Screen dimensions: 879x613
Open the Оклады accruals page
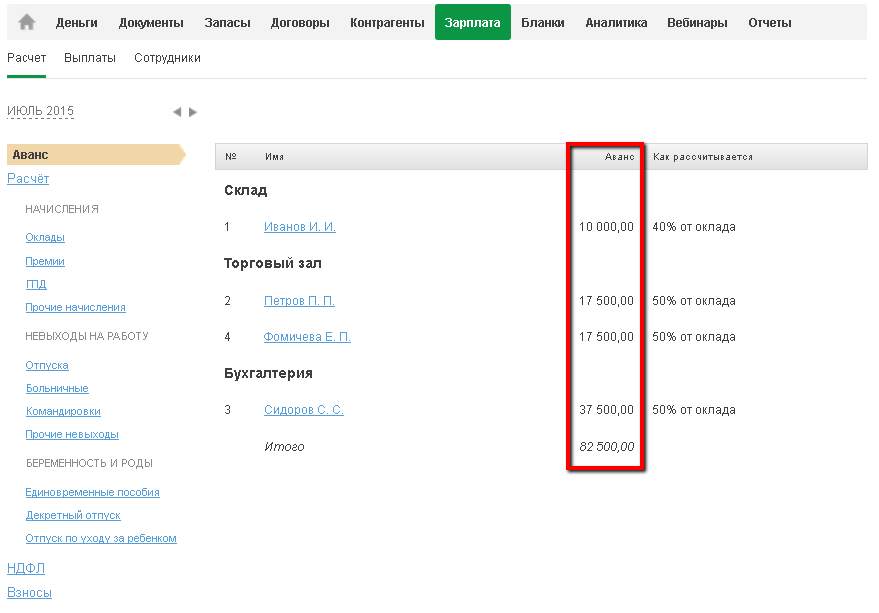point(45,237)
